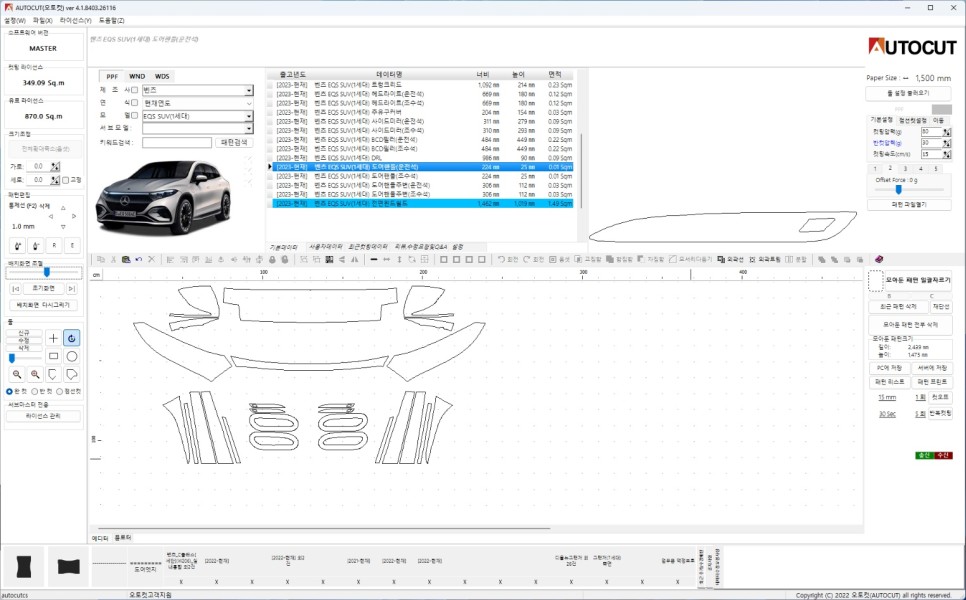Toggle the model (모델) checkbox
This screenshot has width=966, height=600.
pos(134,116)
